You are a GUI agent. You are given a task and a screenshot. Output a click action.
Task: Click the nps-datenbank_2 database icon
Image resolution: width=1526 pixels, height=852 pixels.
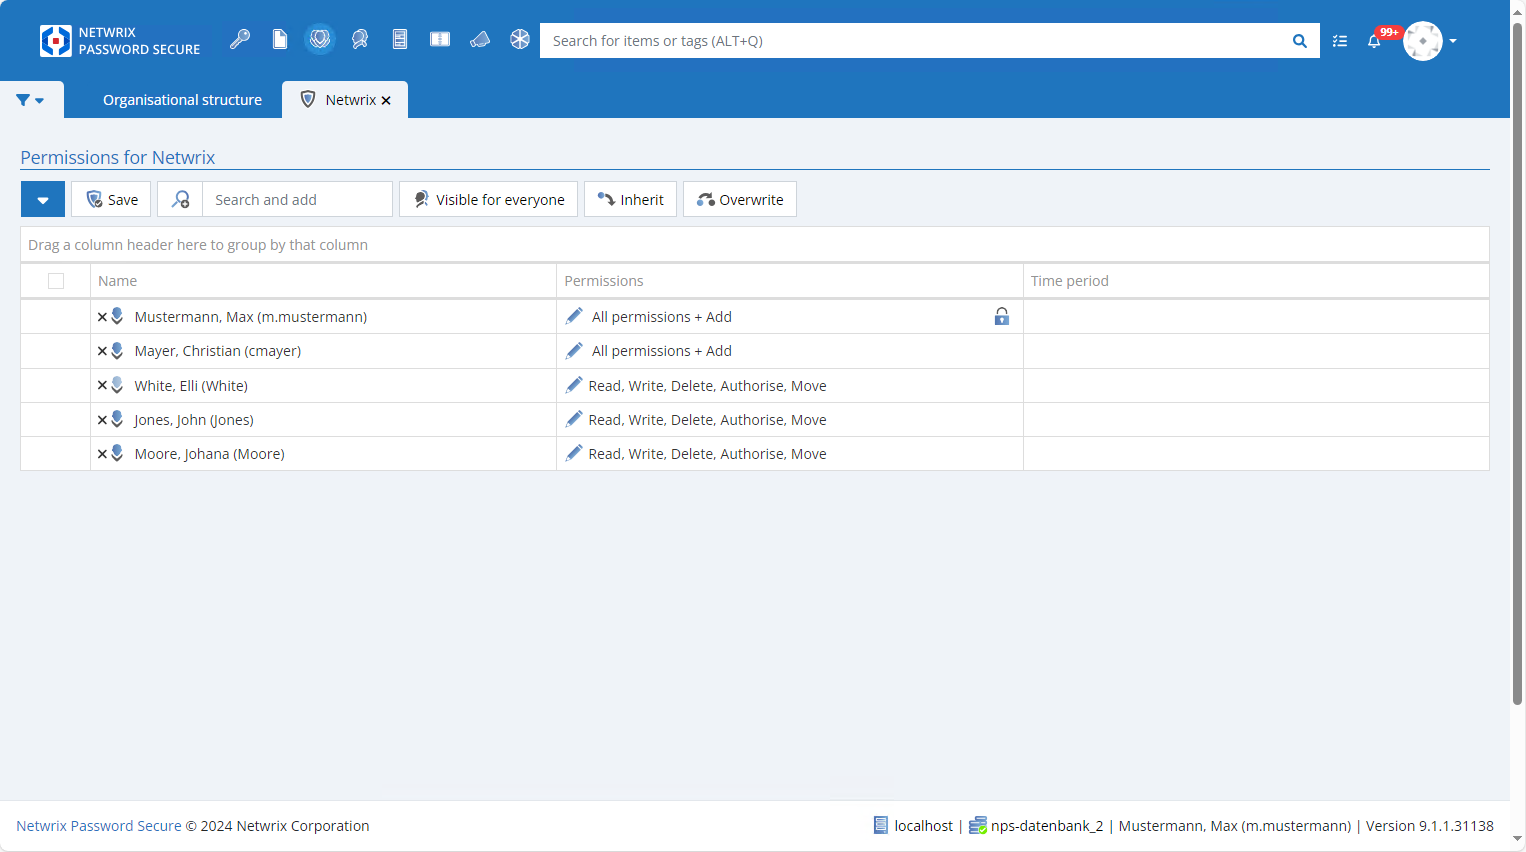tap(978, 825)
